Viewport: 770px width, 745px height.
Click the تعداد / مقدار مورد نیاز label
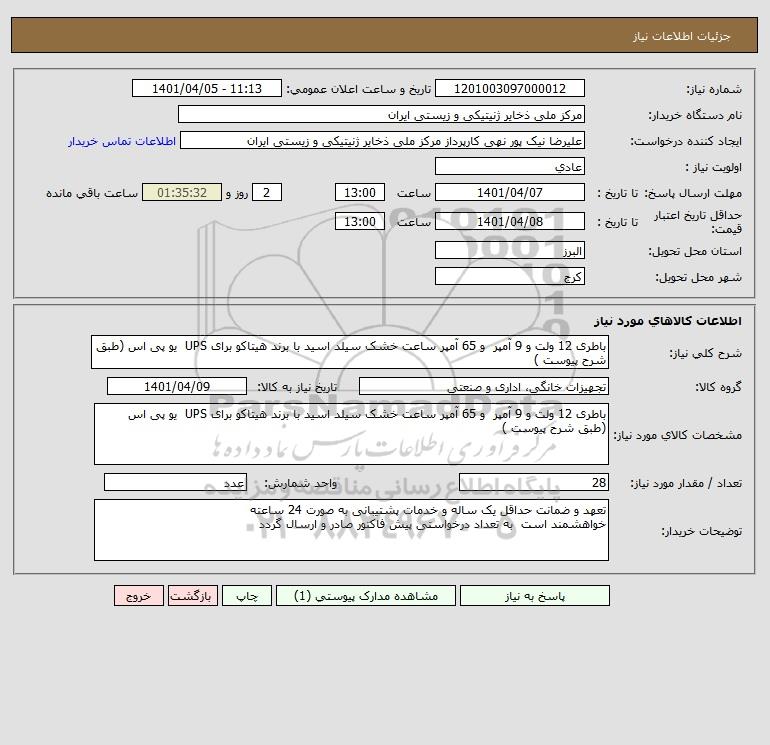click(686, 483)
